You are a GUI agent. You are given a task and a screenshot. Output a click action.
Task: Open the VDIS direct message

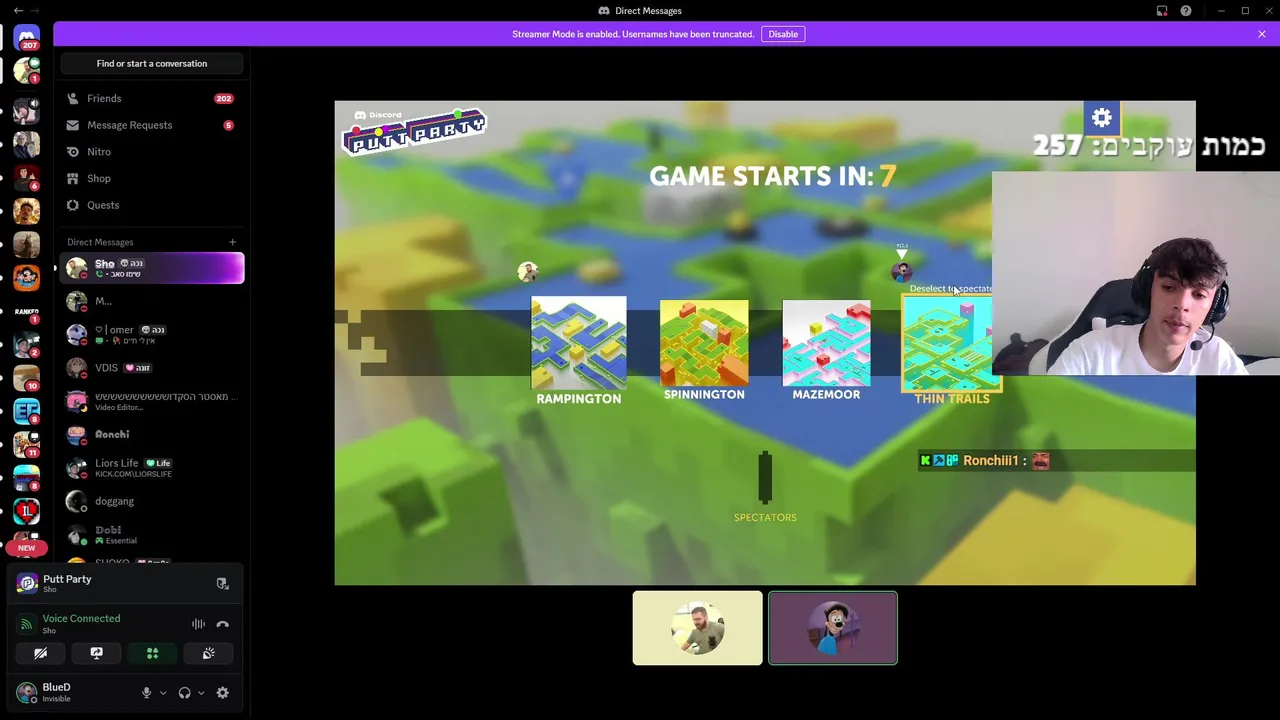pos(152,368)
